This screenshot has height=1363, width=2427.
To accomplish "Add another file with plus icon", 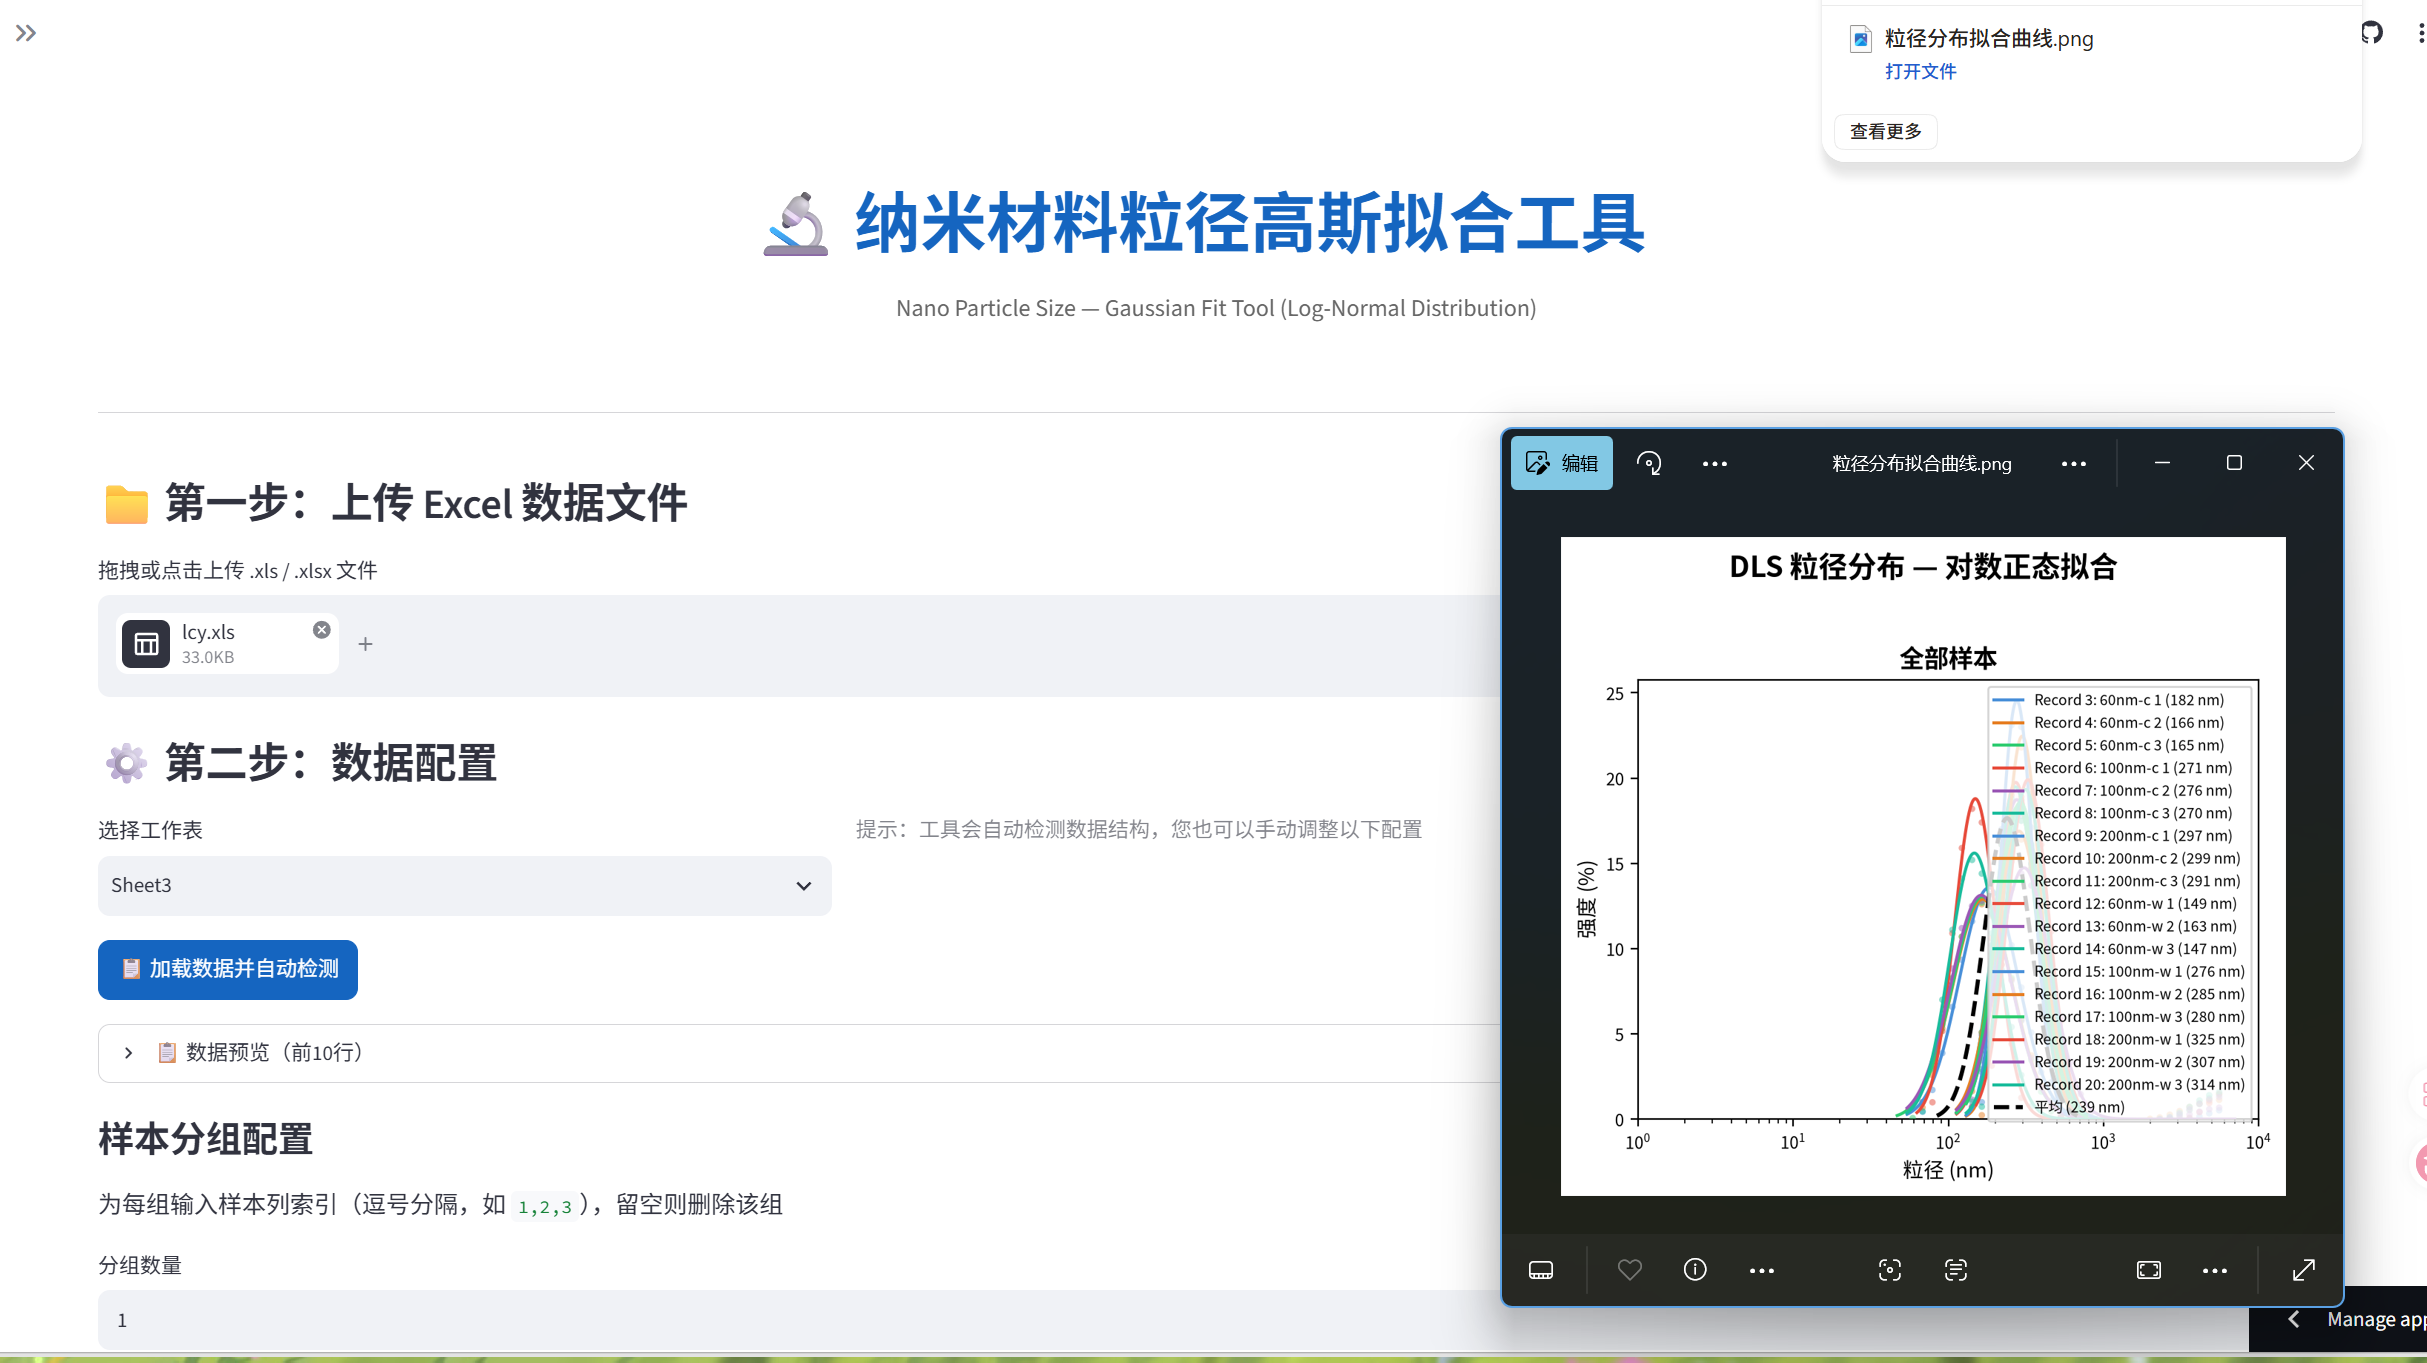I will [x=365, y=644].
